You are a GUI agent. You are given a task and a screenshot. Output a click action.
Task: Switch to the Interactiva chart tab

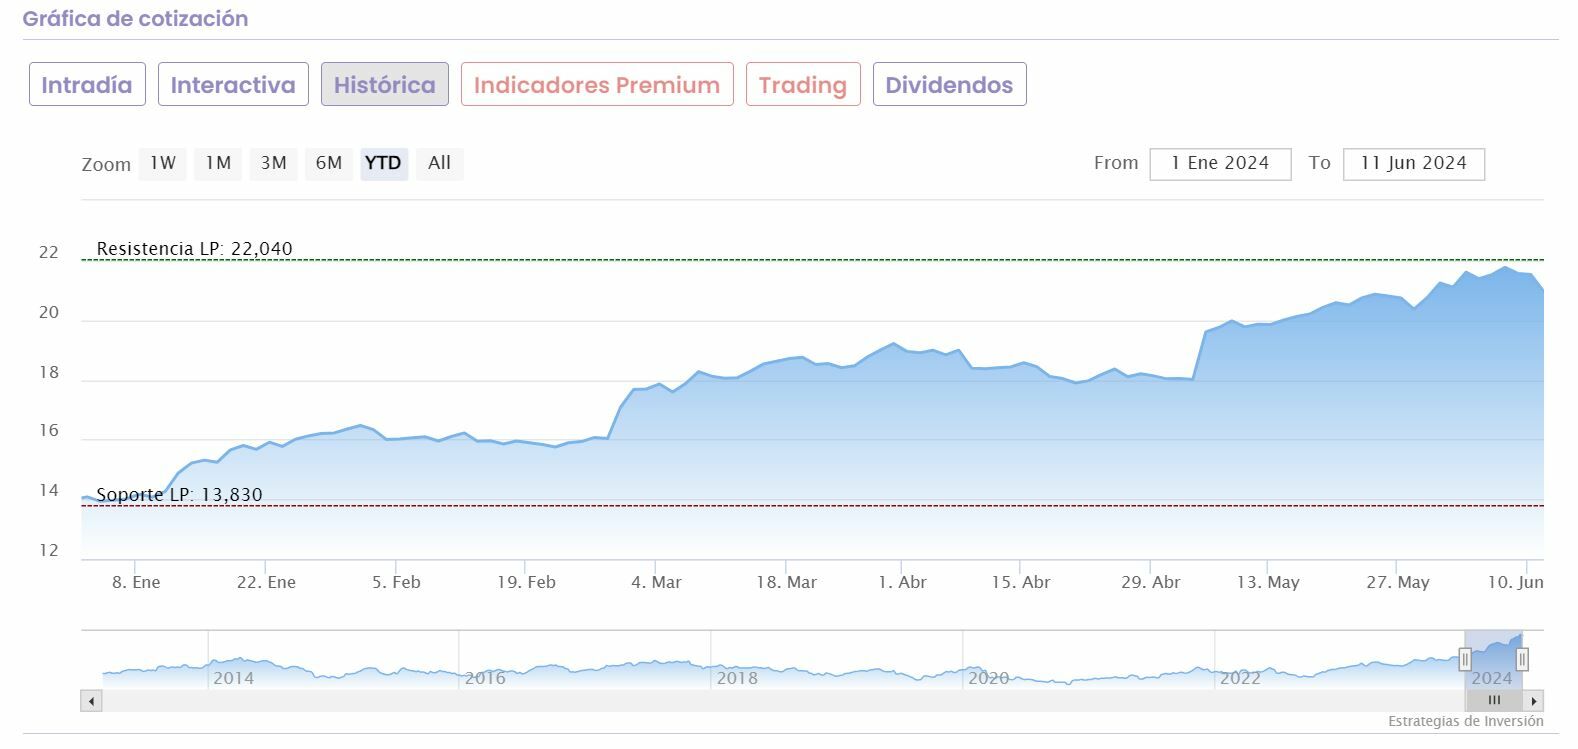[233, 85]
